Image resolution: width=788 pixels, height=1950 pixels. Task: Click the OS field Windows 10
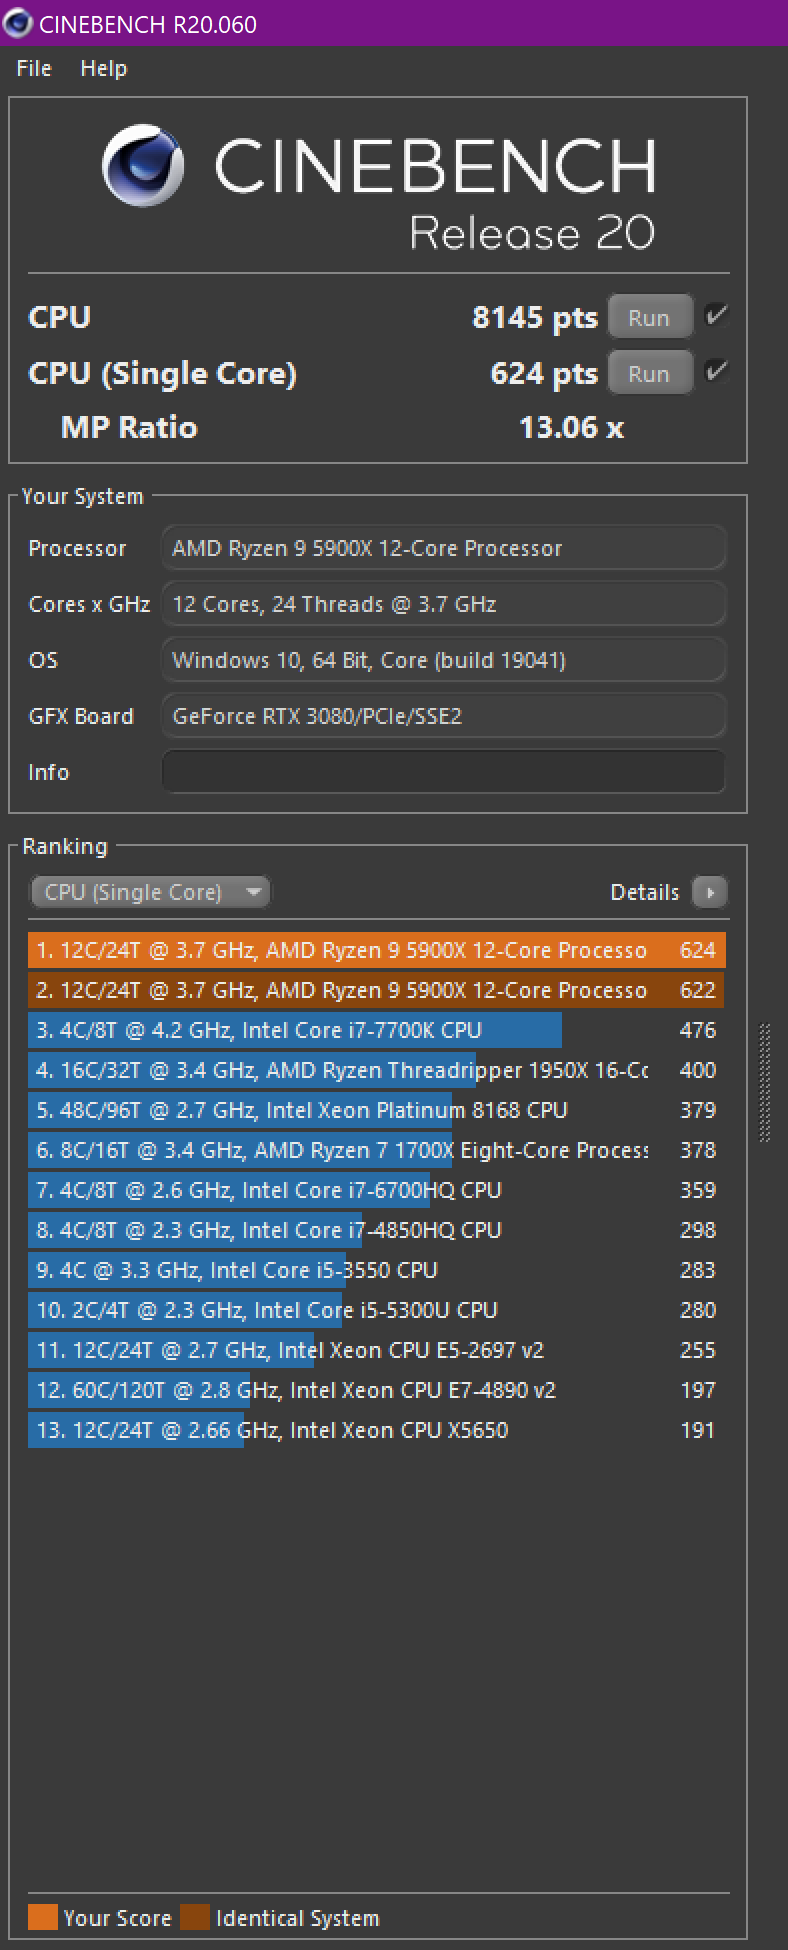[x=443, y=660]
